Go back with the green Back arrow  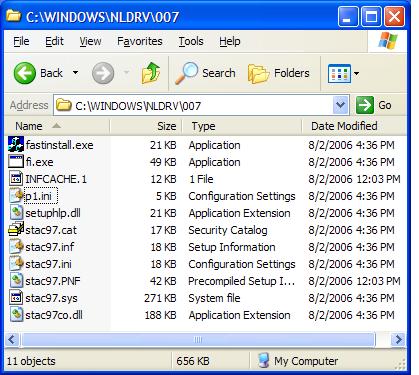click(x=24, y=73)
